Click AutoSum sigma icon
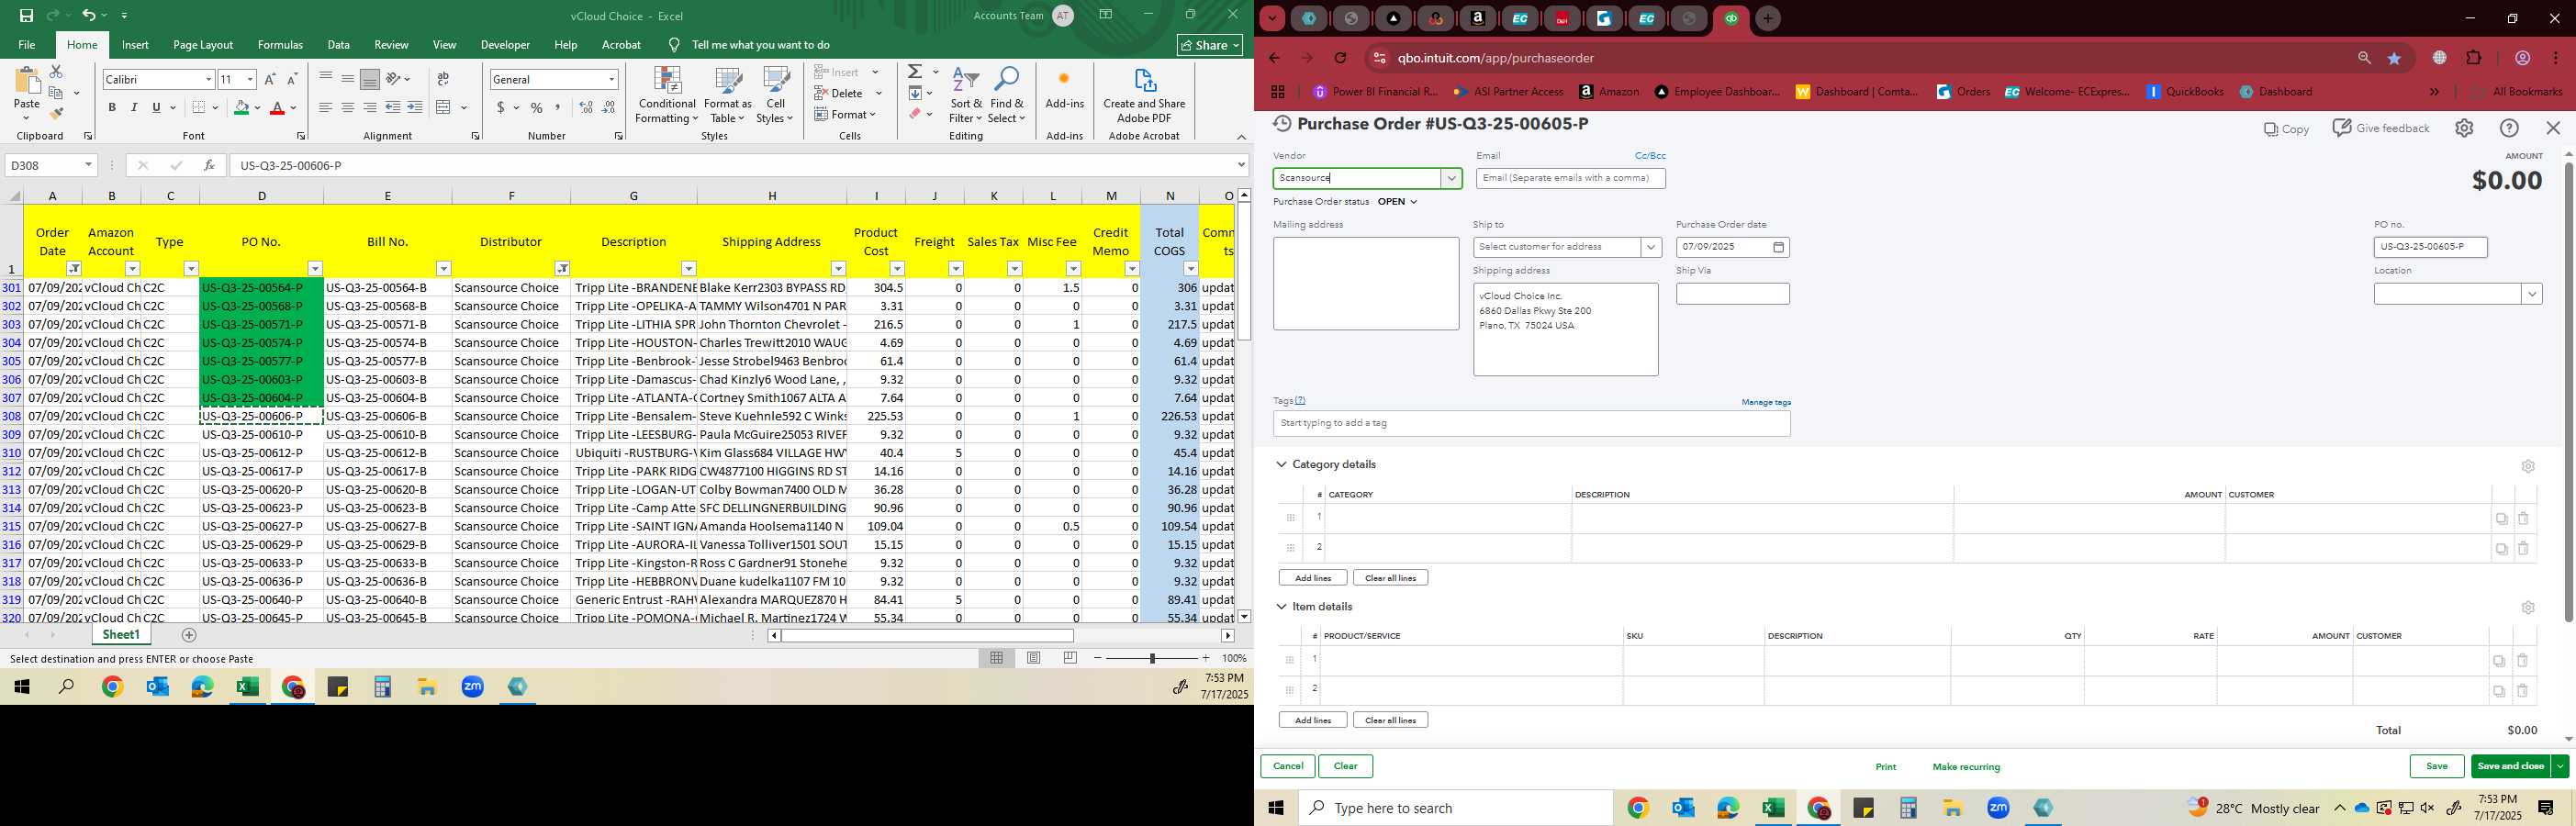This screenshot has width=2576, height=826. pos(915,72)
